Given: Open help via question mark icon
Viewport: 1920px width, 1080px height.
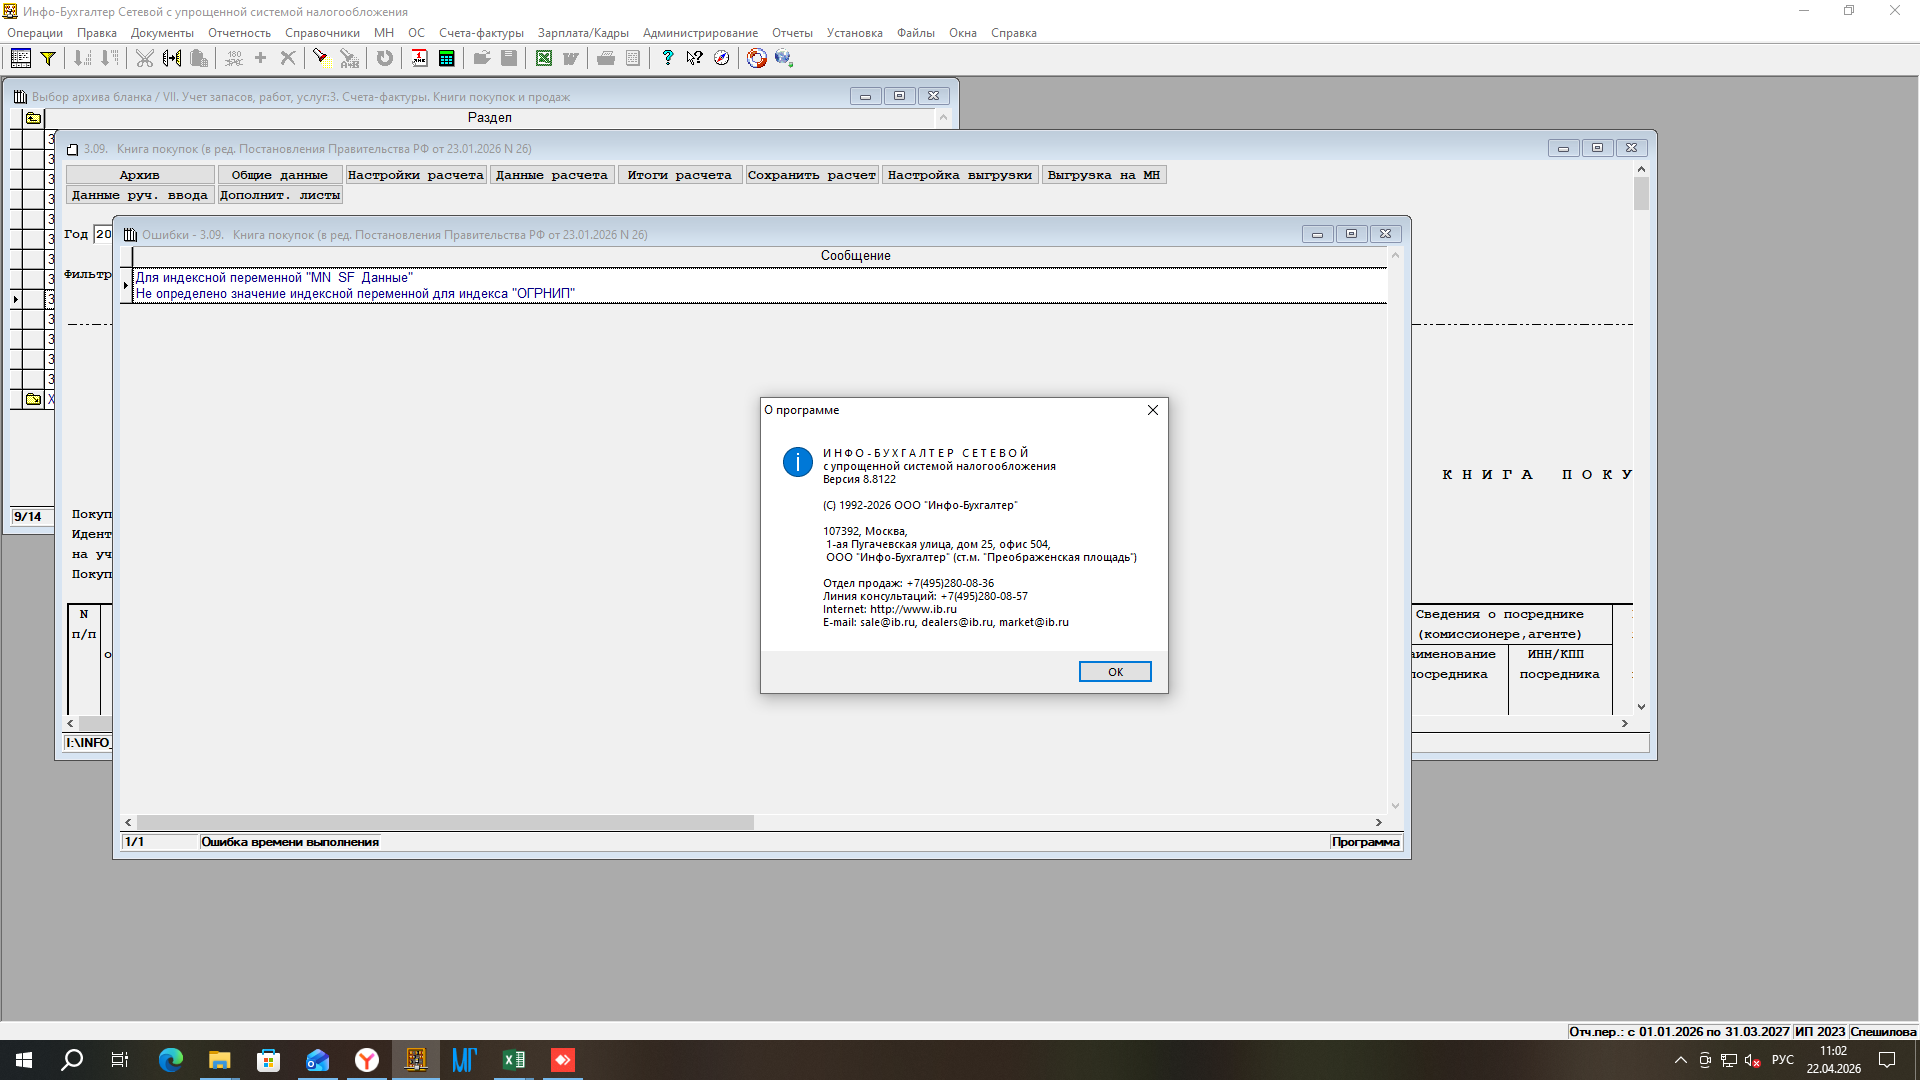Looking at the screenshot, I should [x=667, y=58].
